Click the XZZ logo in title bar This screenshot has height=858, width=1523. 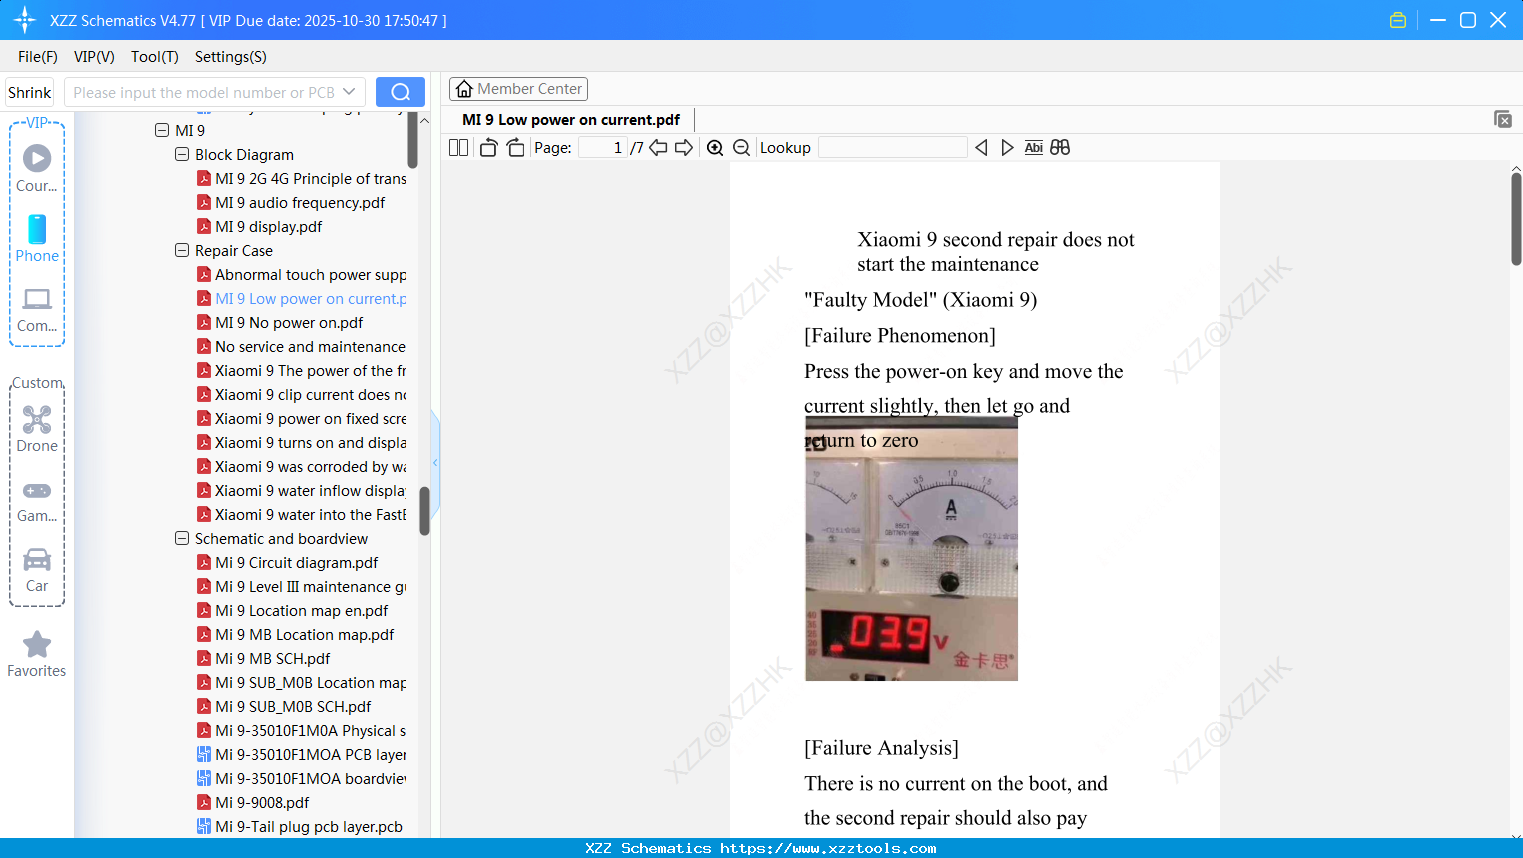click(x=25, y=20)
